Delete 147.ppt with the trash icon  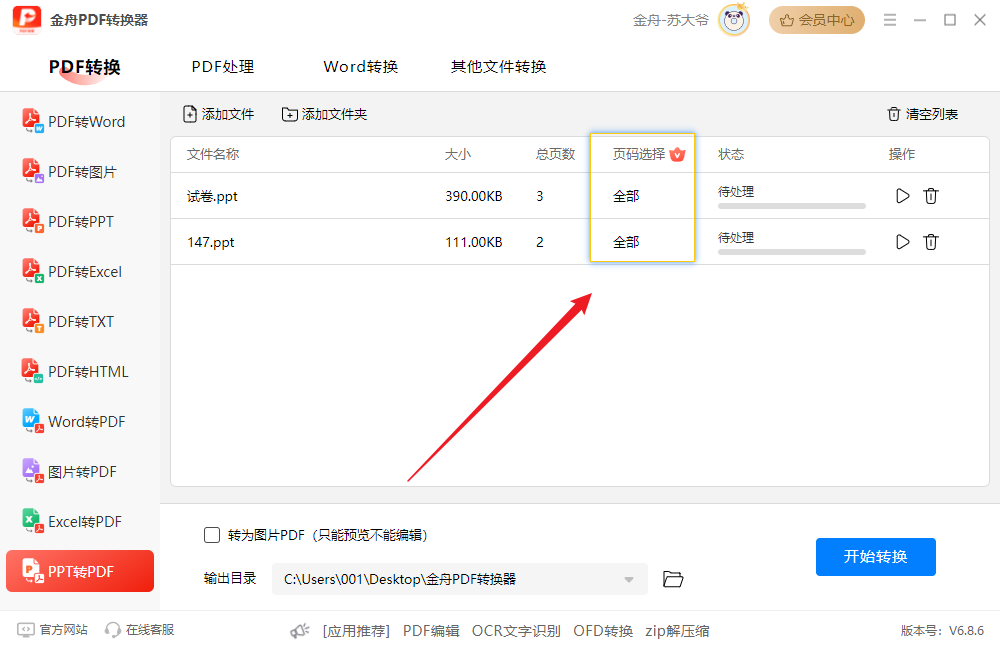pos(931,242)
